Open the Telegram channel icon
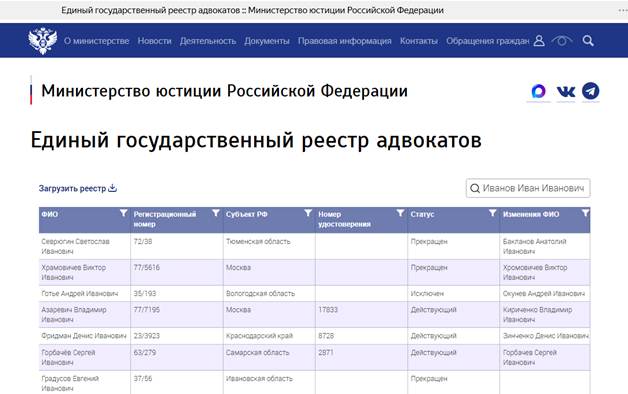Image resolution: width=628 pixels, height=394 pixels. [591, 91]
